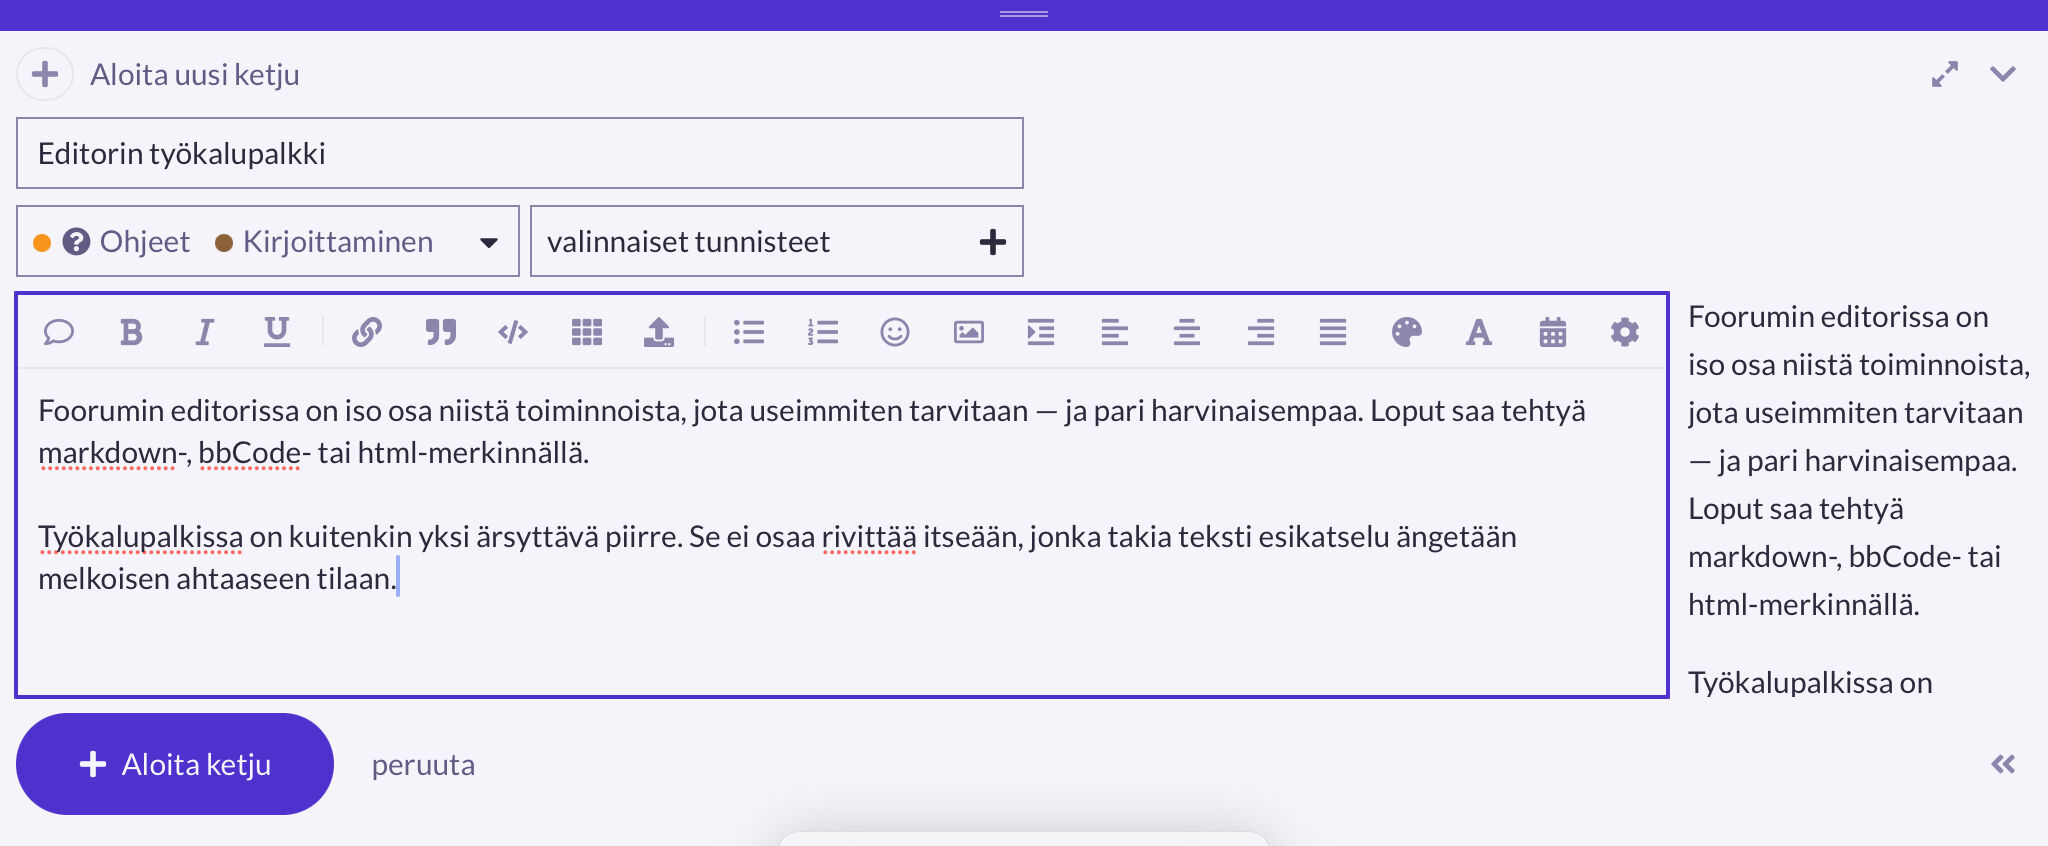This screenshot has width=2048, height=846.
Task: Click the upload file icon
Action: (658, 332)
